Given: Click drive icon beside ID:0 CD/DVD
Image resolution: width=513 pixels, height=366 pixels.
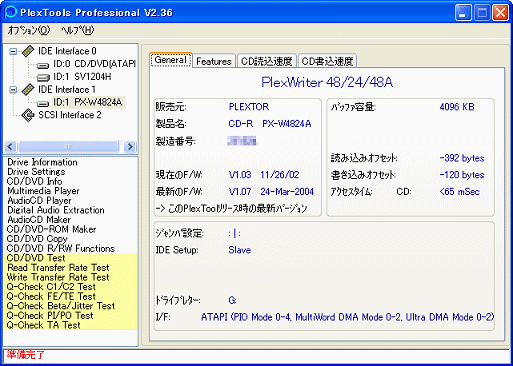Looking at the screenshot, I should (x=43, y=65).
